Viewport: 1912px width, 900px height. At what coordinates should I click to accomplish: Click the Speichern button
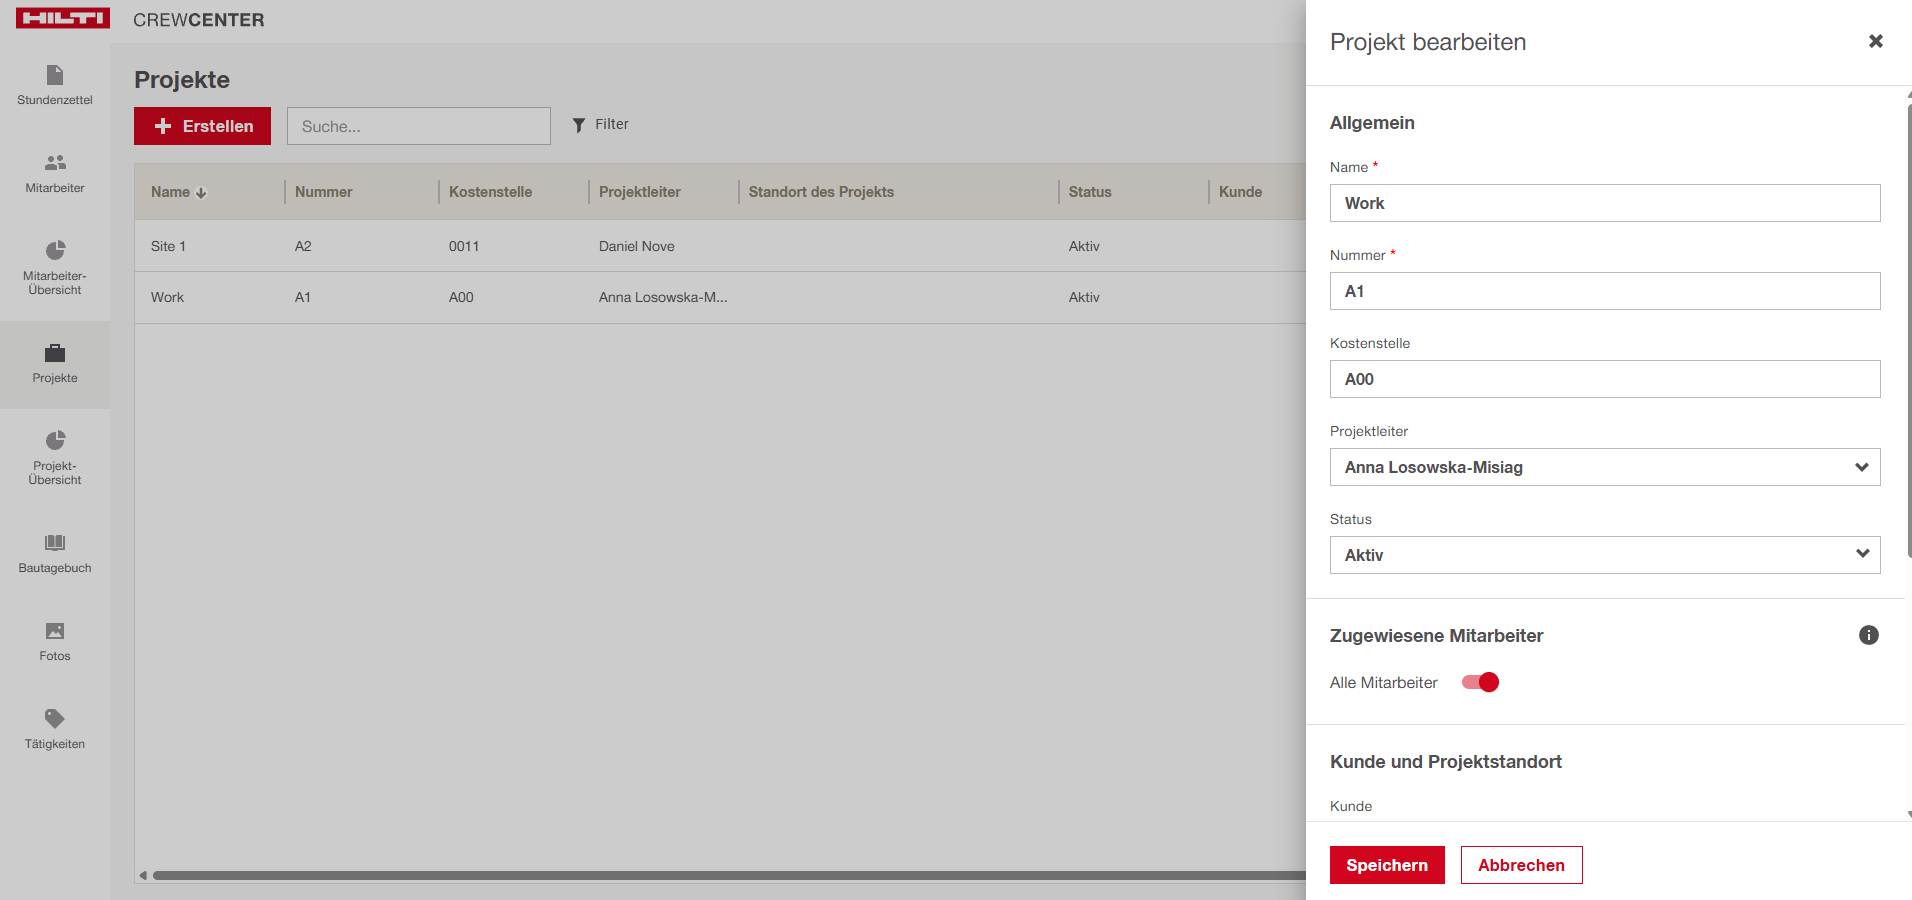[1386, 865]
